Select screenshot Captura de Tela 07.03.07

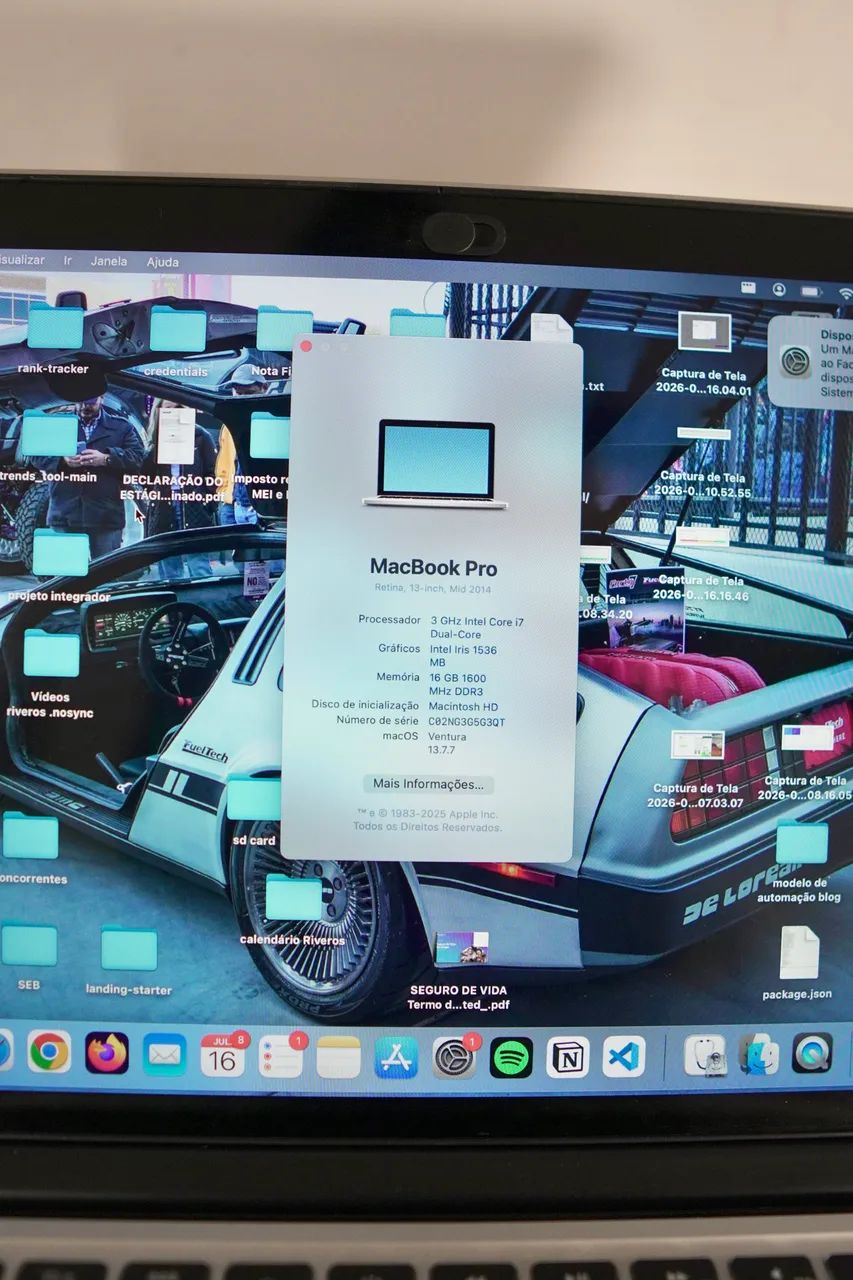pyautogui.click(x=698, y=744)
